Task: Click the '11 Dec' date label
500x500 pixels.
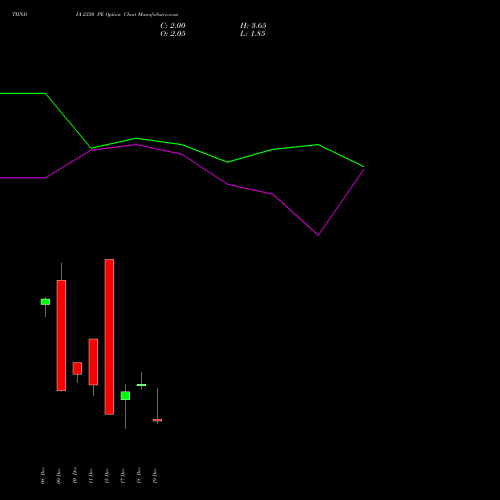Action: click(91, 475)
